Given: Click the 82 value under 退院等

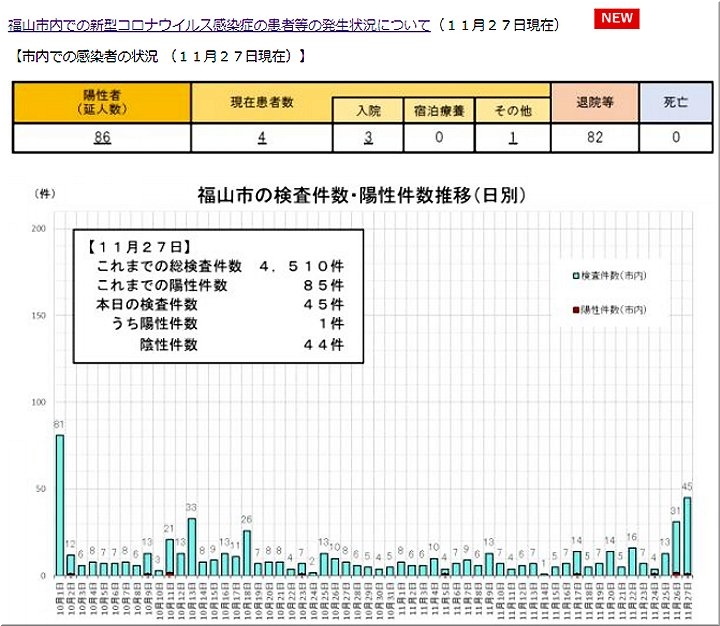Looking at the screenshot, I should coord(594,138).
